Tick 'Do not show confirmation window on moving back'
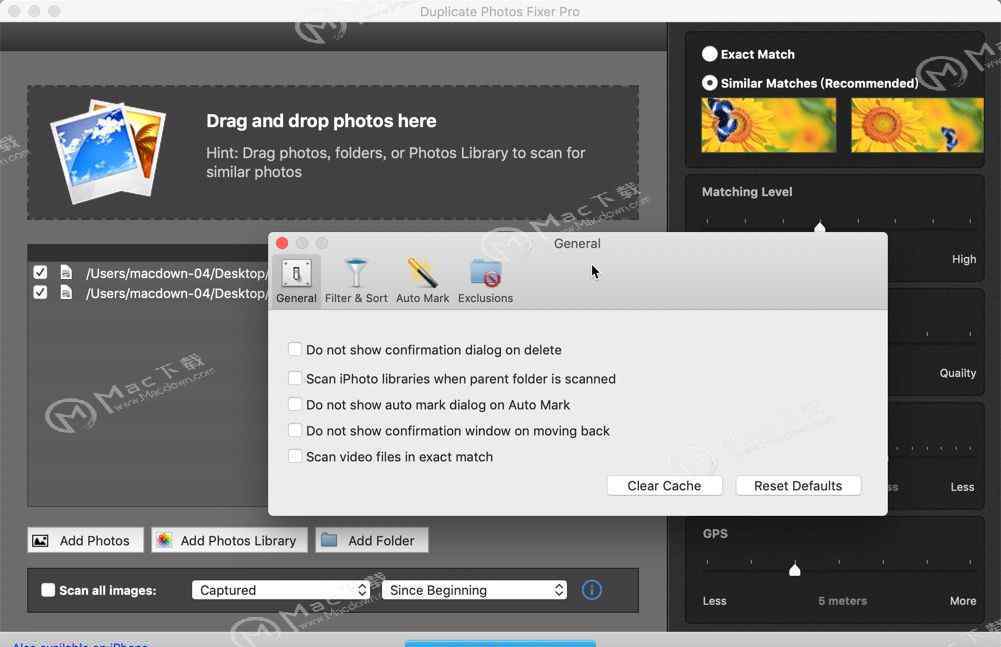The image size is (1001, 647). (294, 430)
